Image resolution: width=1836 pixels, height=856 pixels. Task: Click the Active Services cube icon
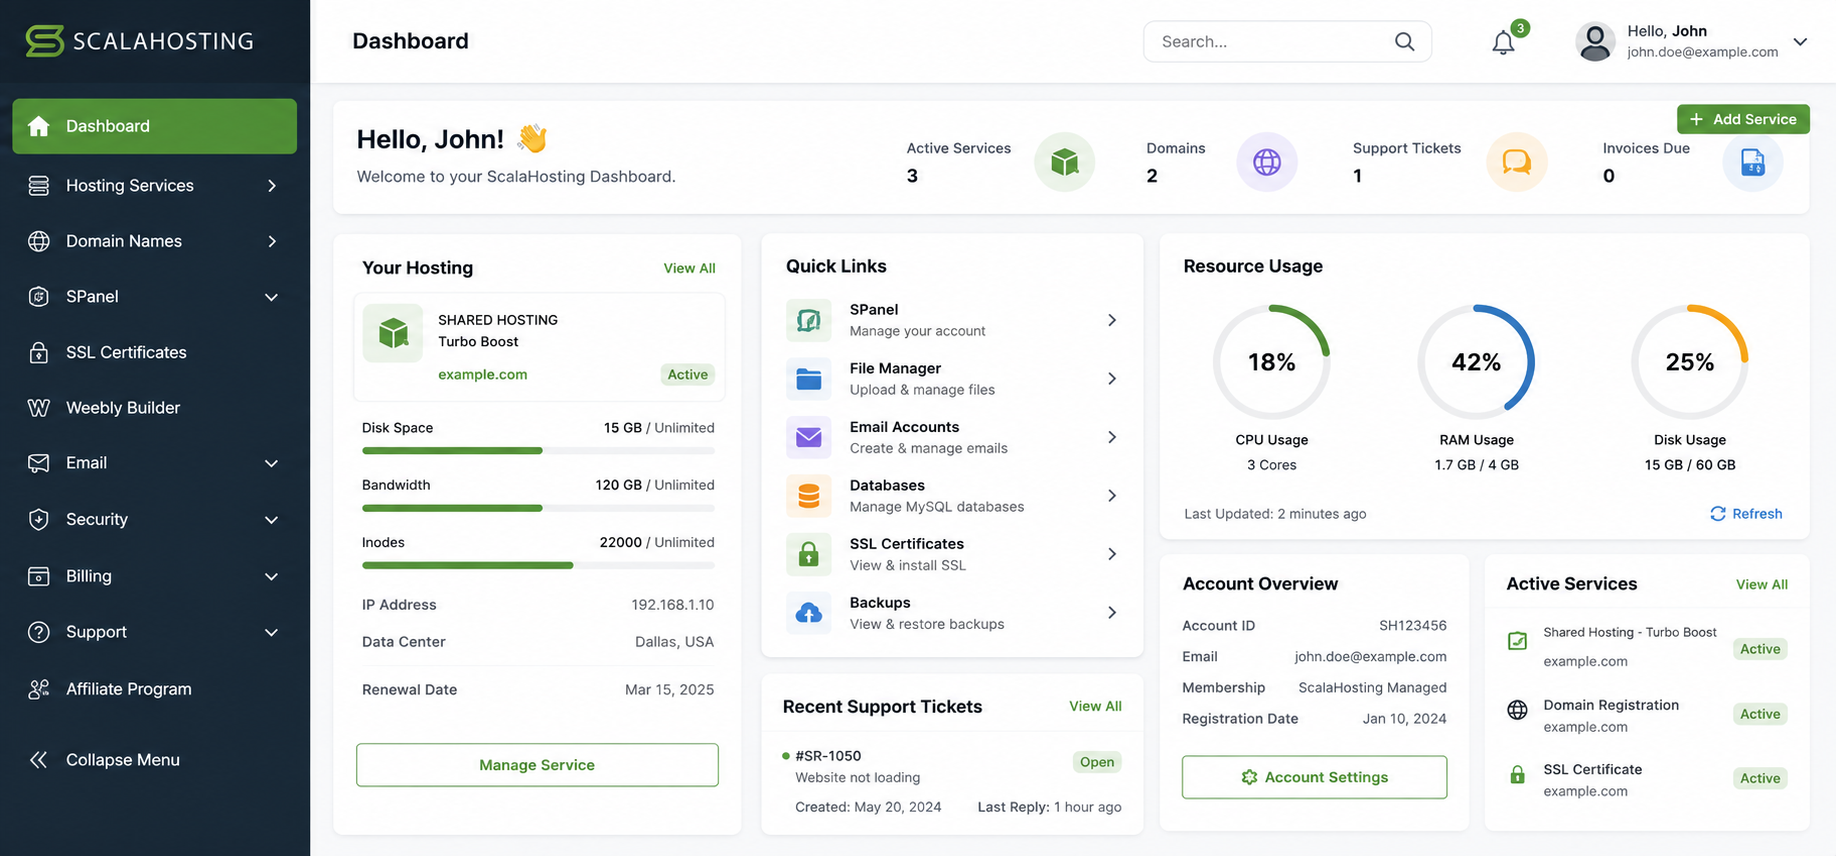1064,162
